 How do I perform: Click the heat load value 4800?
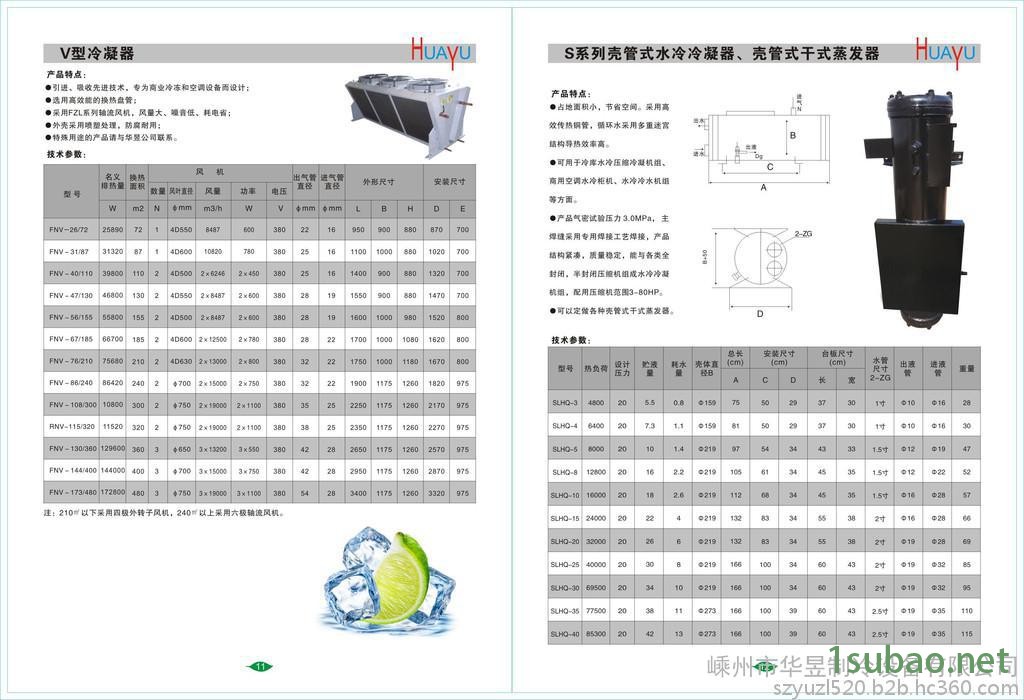[596, 403]
